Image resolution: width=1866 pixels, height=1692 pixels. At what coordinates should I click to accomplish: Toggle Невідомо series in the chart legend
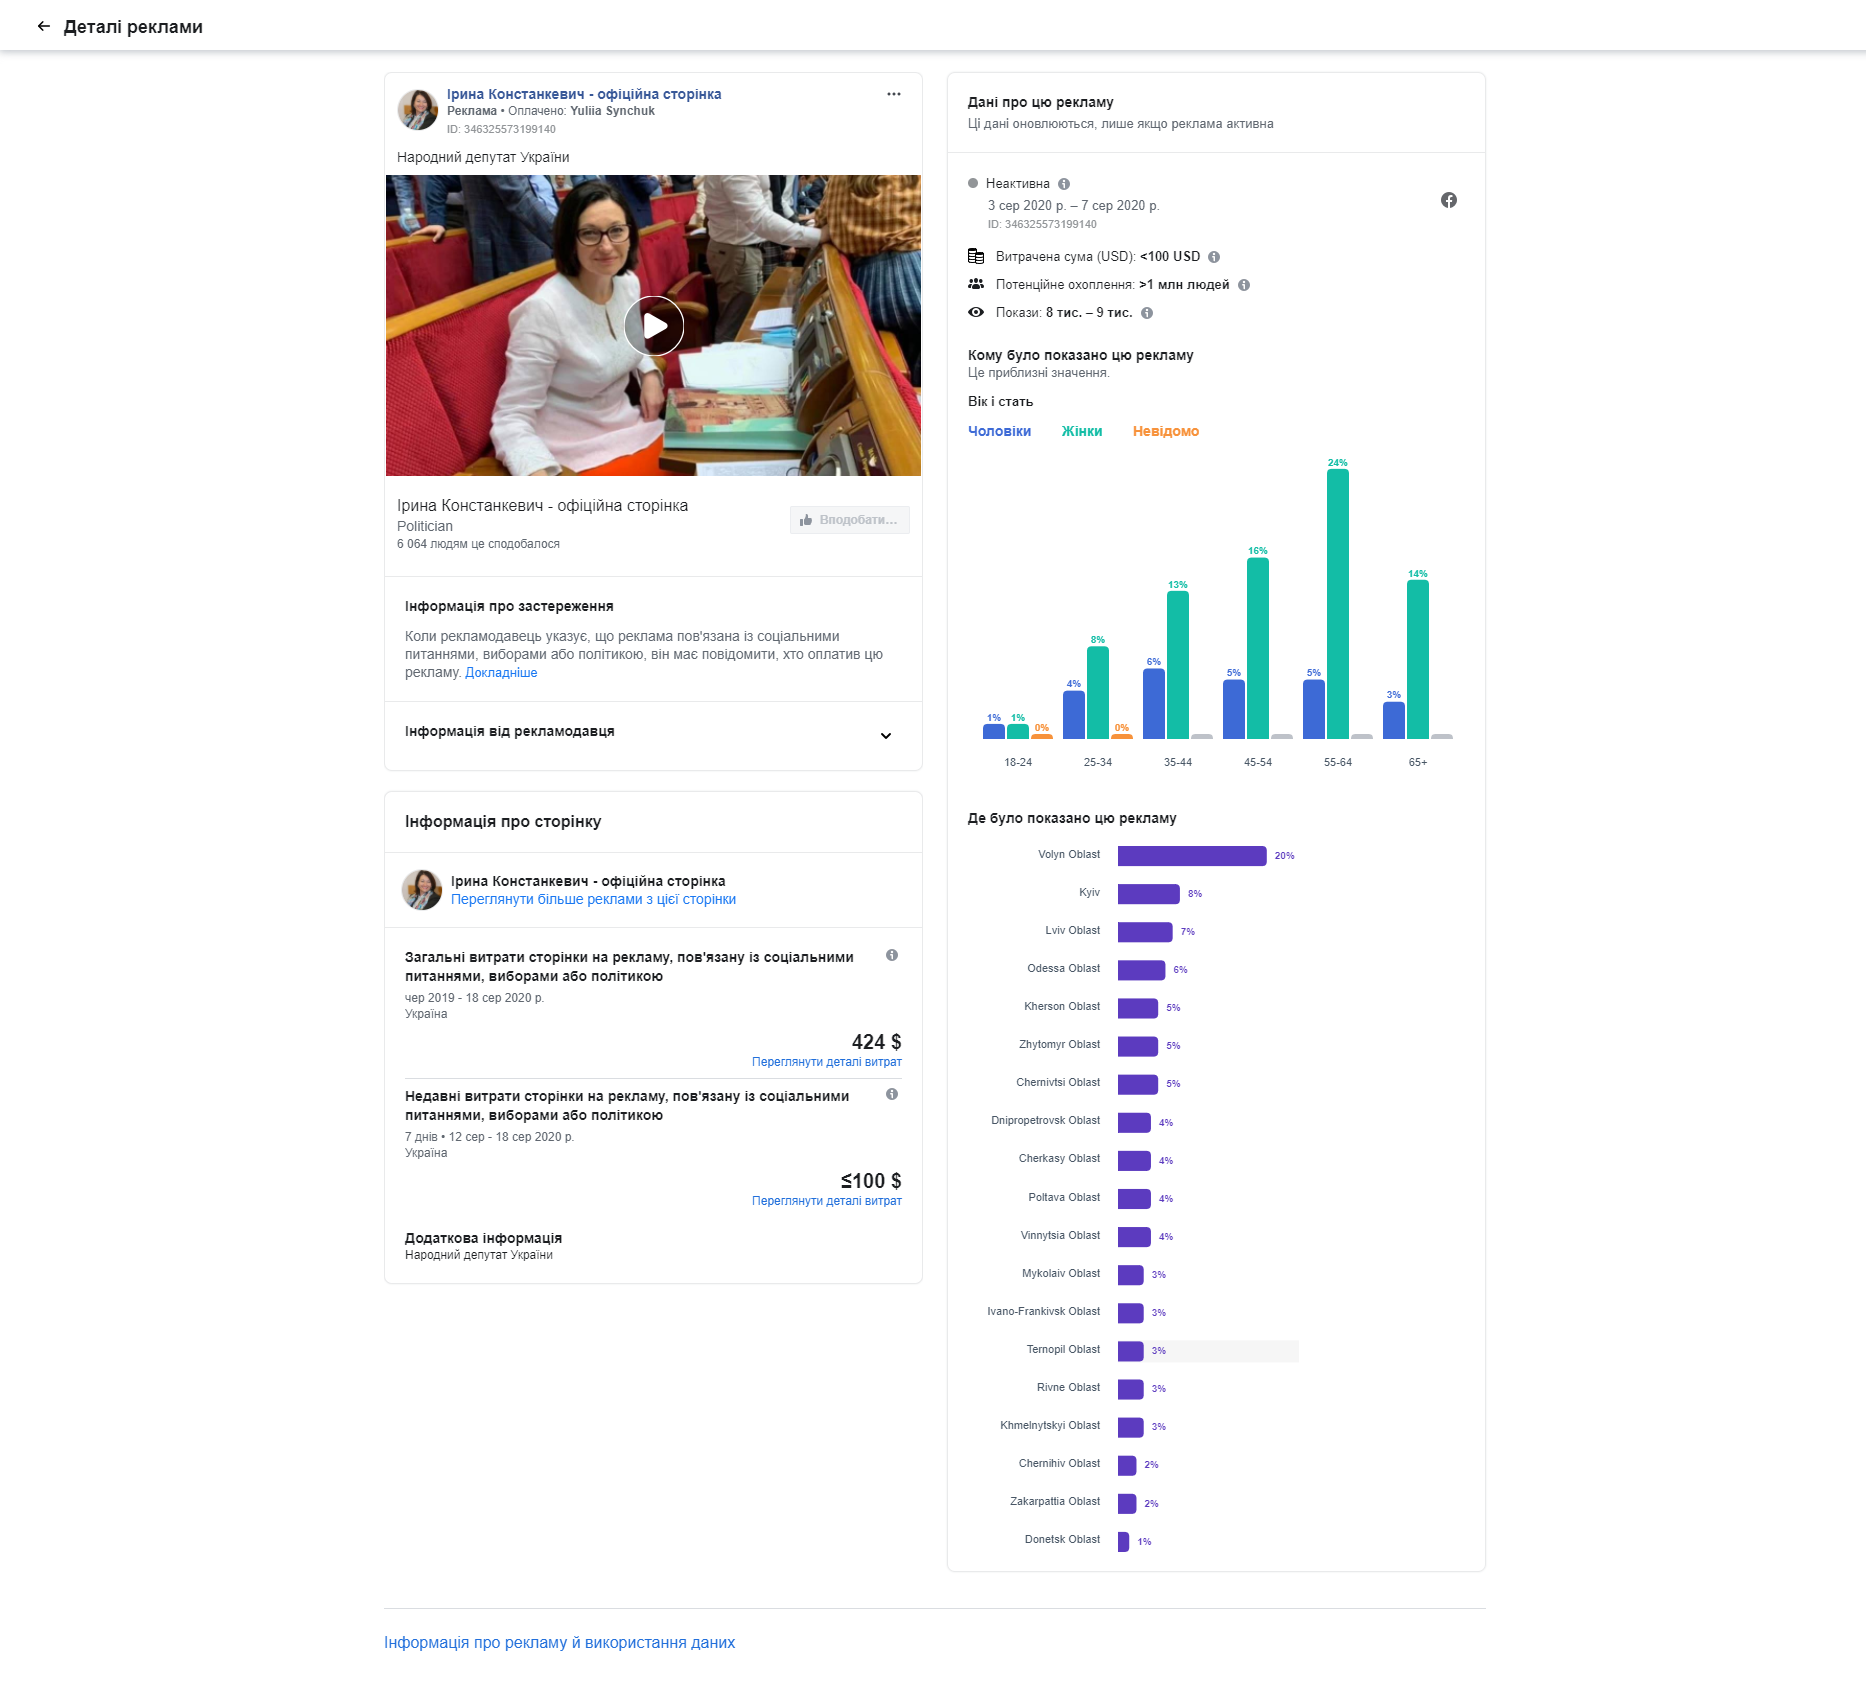[x=1165, y=431]
